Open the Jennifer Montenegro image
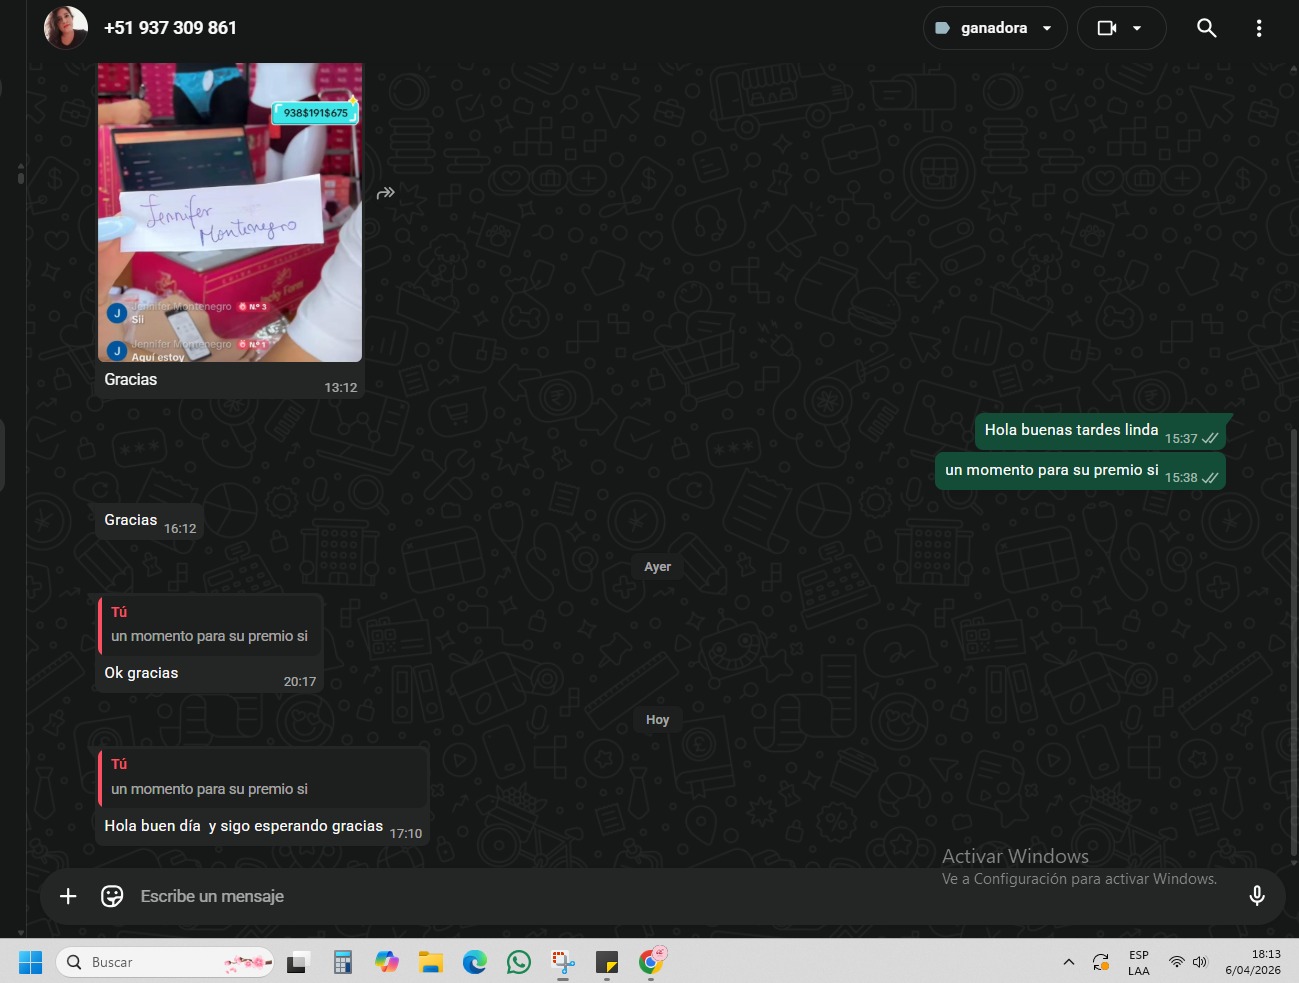Viewport: 1299px width, 983px height. (230, 212)
